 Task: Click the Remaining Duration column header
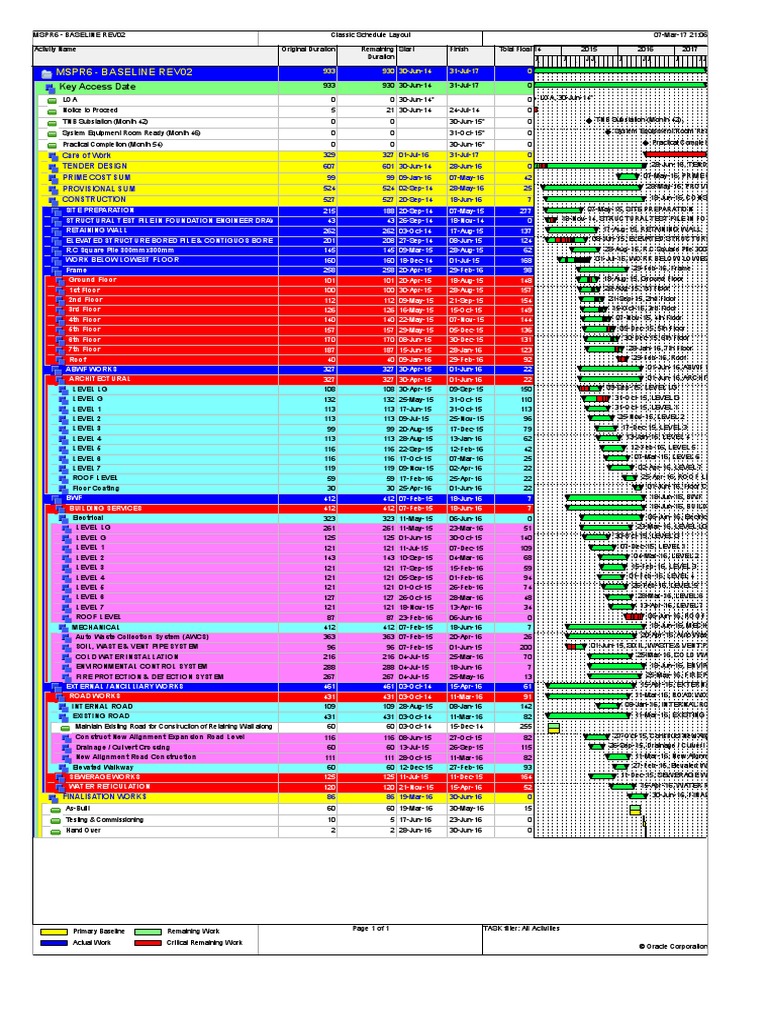pyautogui.click(x=367, y=56)
